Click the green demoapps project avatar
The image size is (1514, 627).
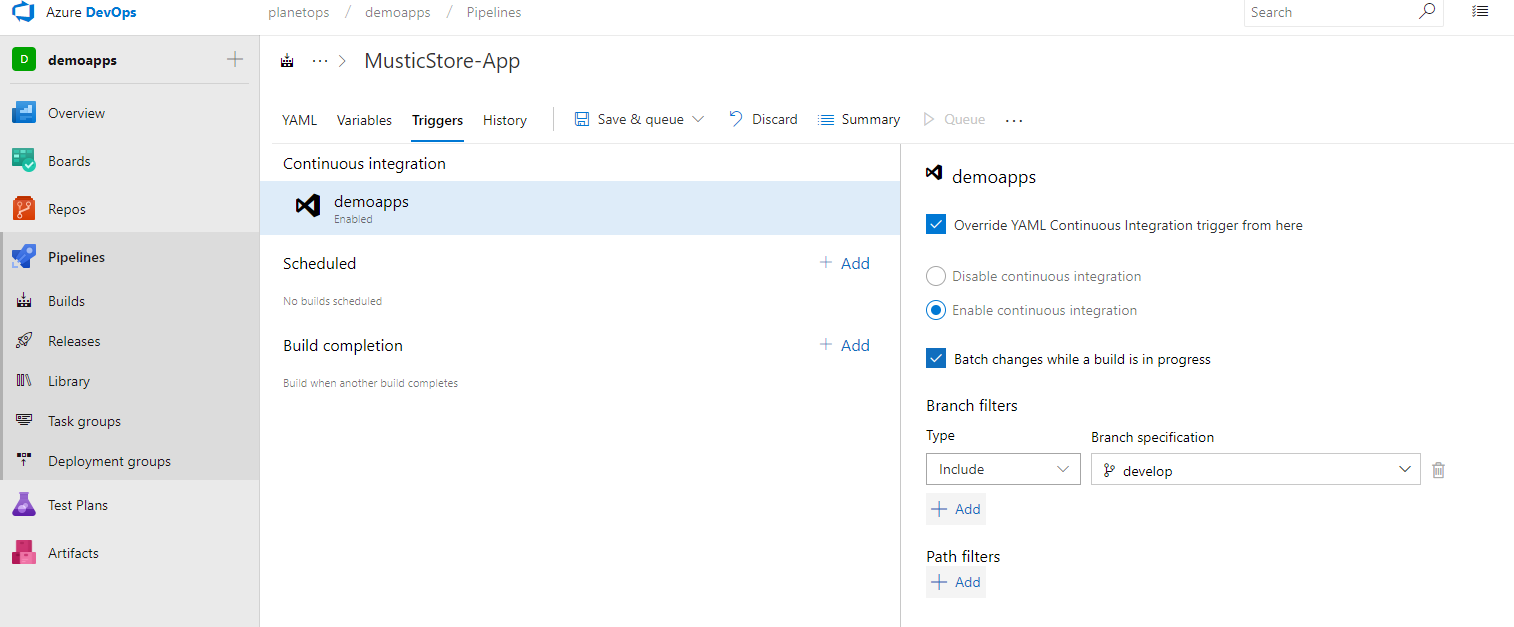[x=24, y=60]
